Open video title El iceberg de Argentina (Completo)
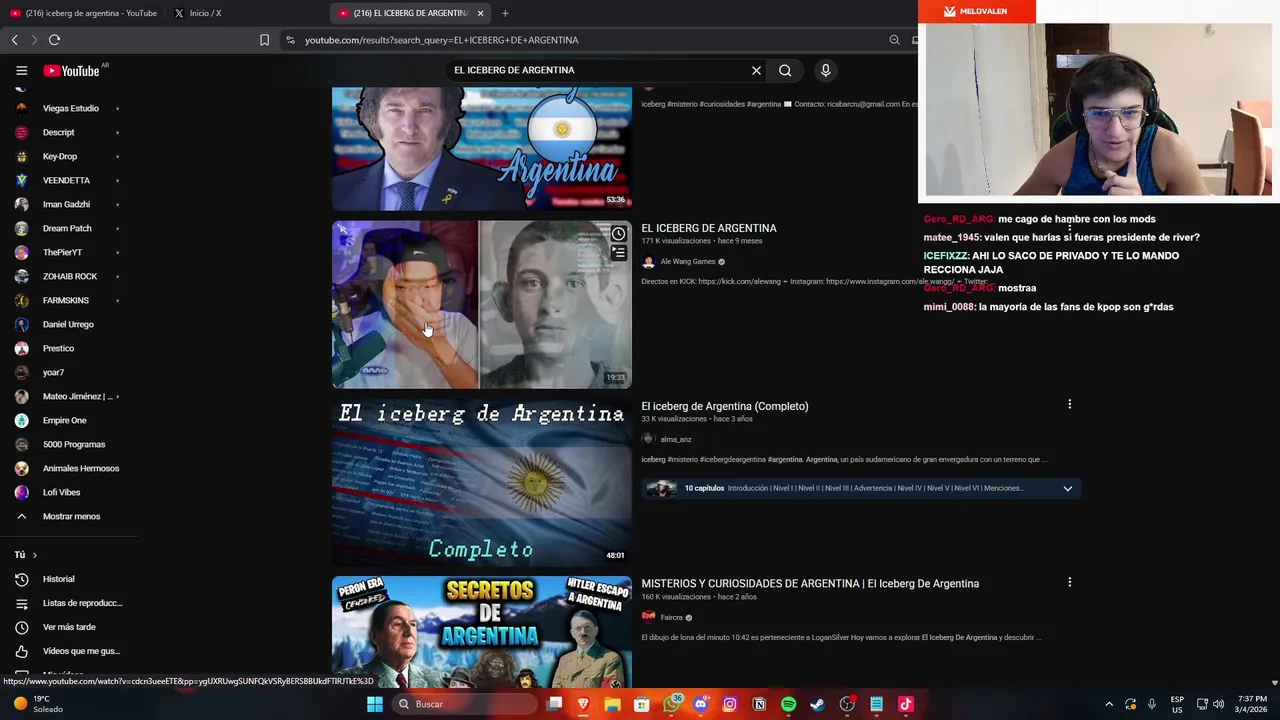This screenshot has height=720, width=1280. pos(725,406)
